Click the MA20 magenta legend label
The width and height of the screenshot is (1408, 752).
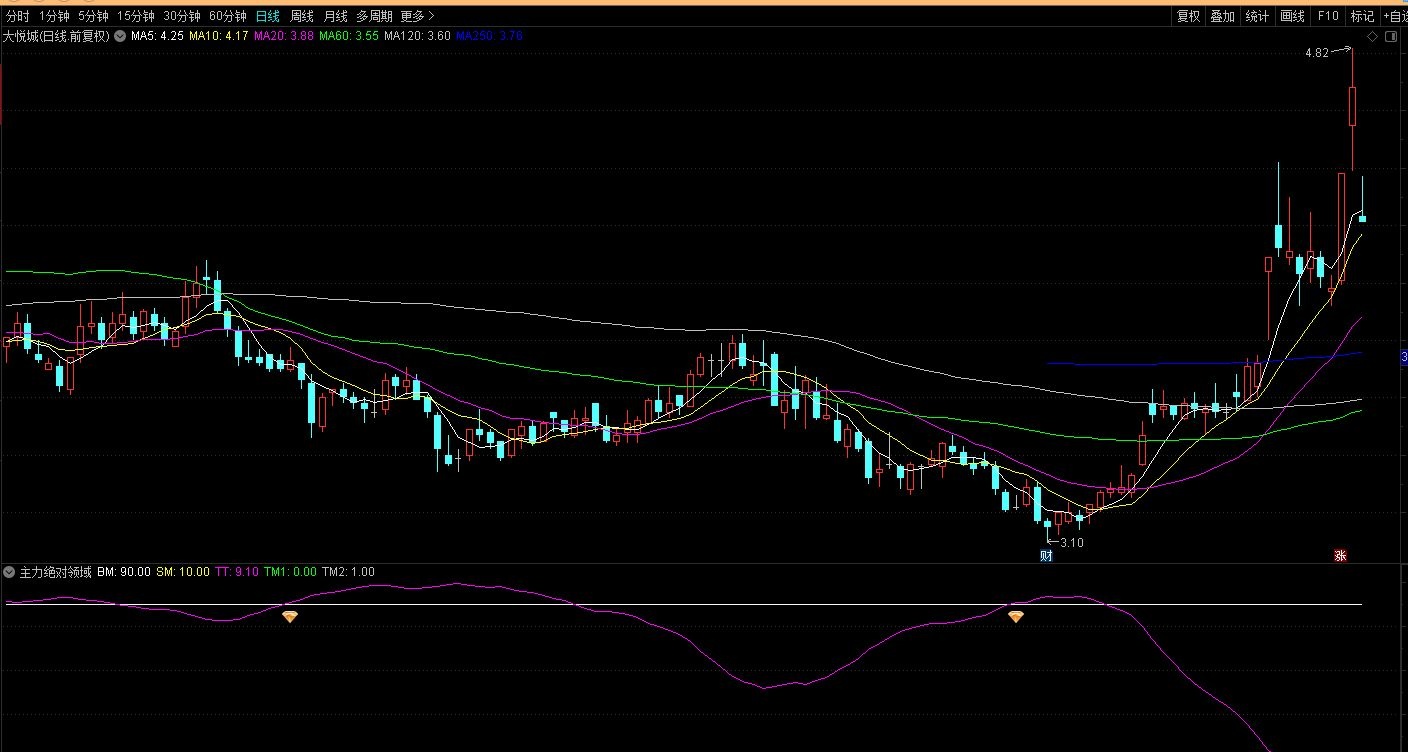click(x=284, y=36)
